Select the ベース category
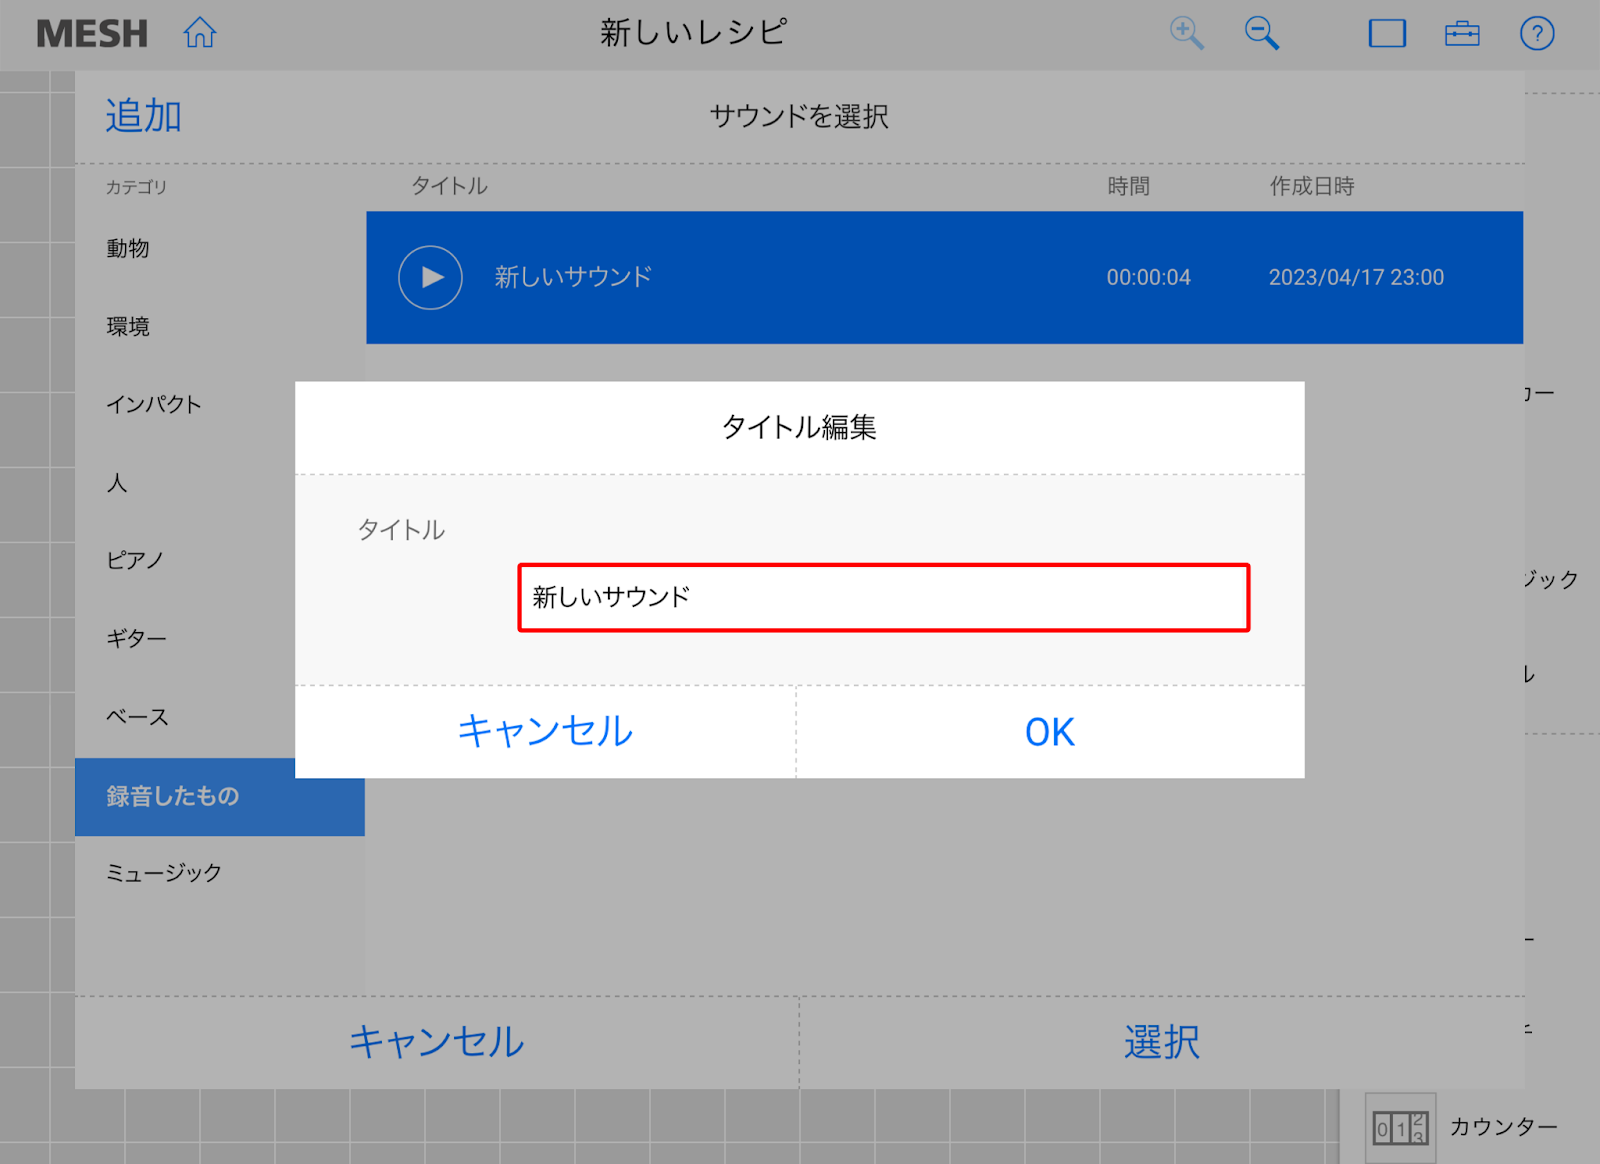The image size is (1600, 1164). (137, 717)
